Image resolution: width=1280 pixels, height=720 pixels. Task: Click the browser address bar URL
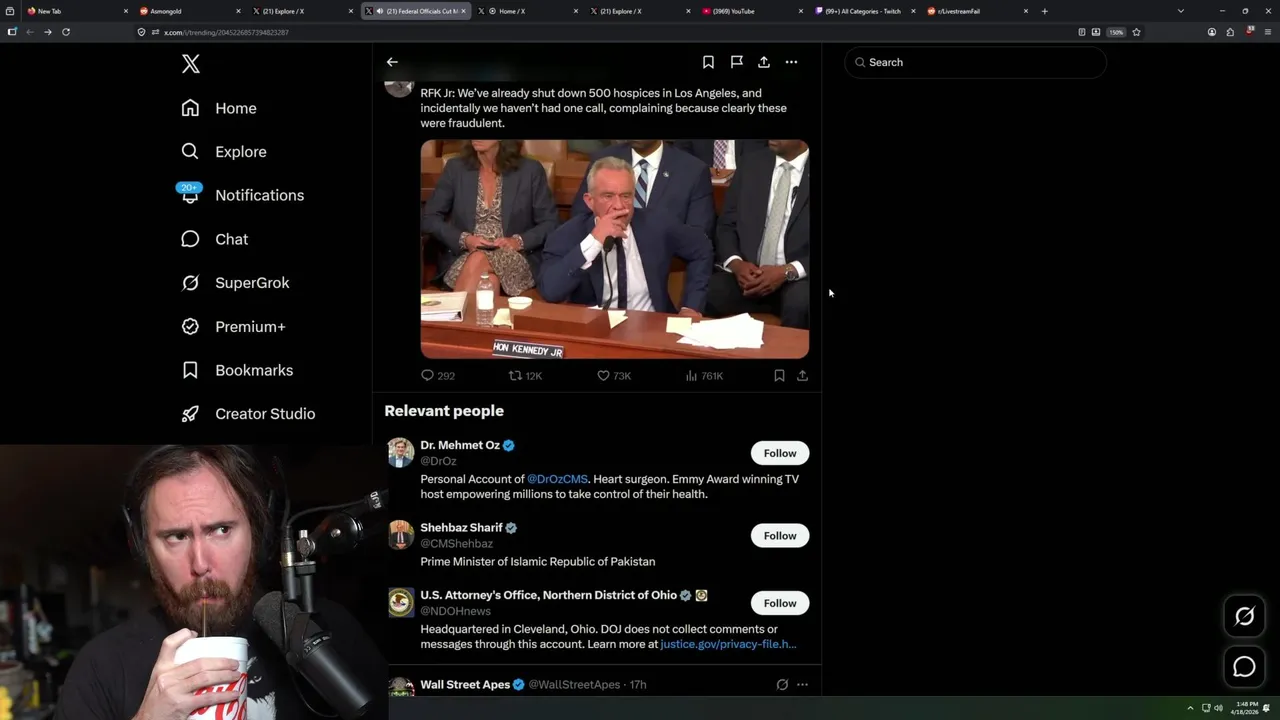226,32
